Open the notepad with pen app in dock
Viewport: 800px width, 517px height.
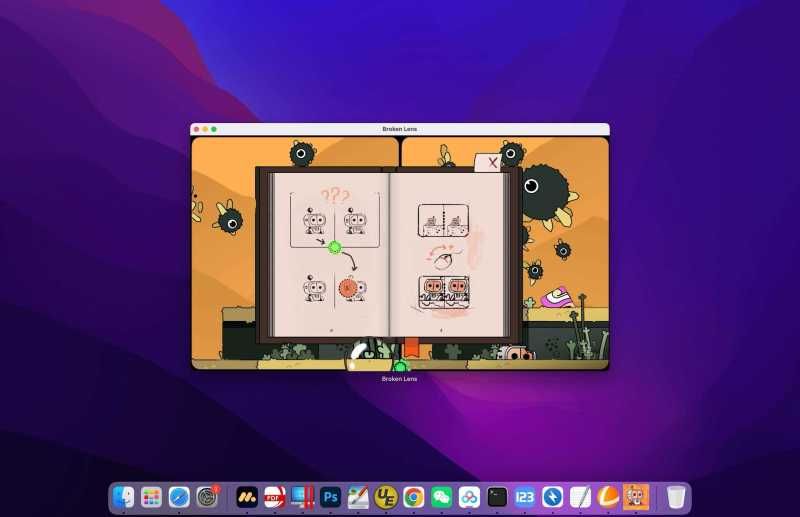click(x=580, y=497)
